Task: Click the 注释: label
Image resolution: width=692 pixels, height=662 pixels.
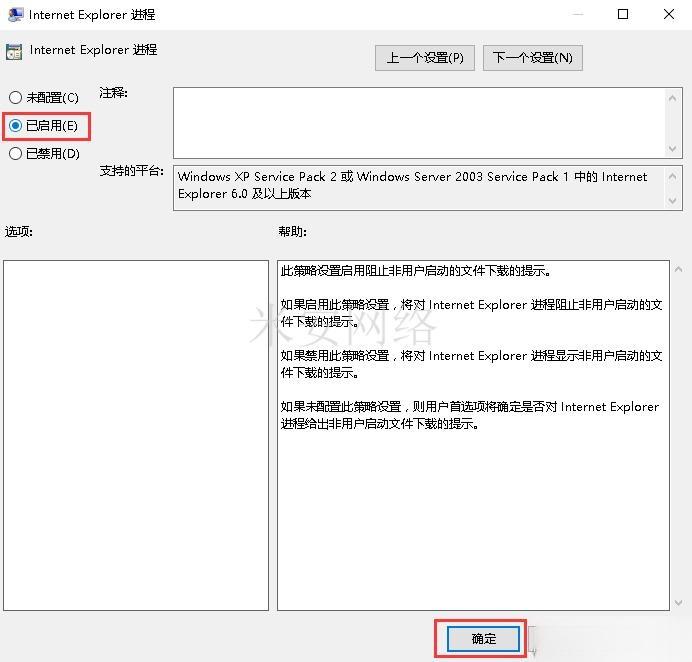Action: [x=113, y=93]
